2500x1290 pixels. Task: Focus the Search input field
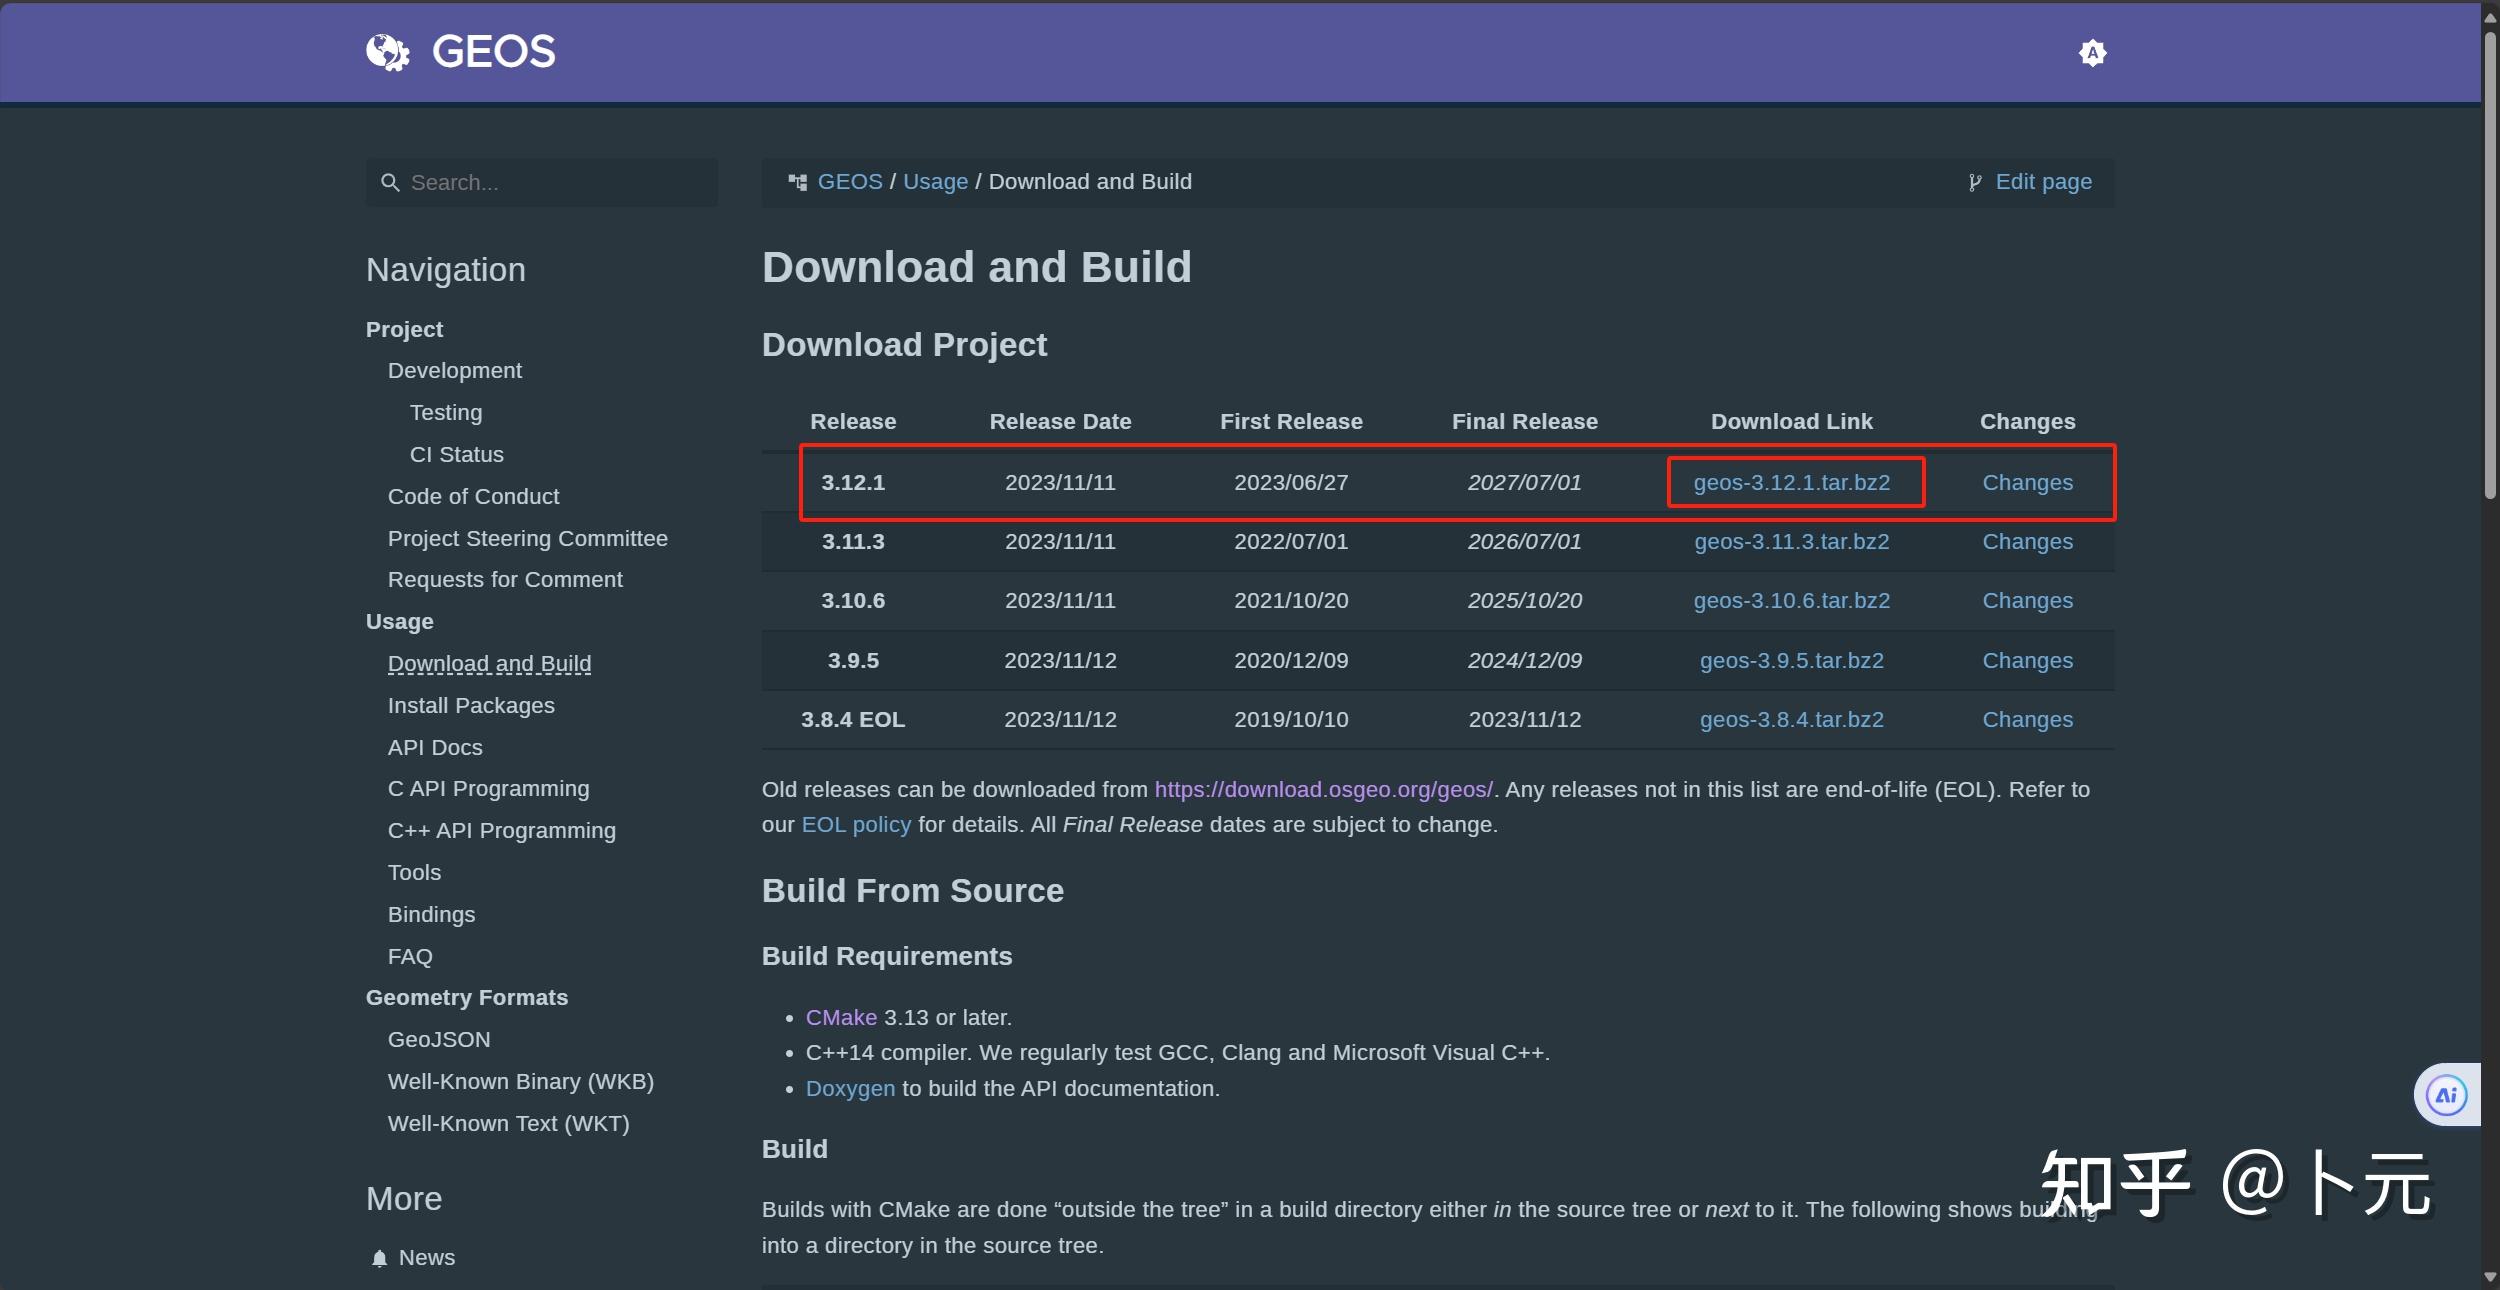[x=560, y=183]
